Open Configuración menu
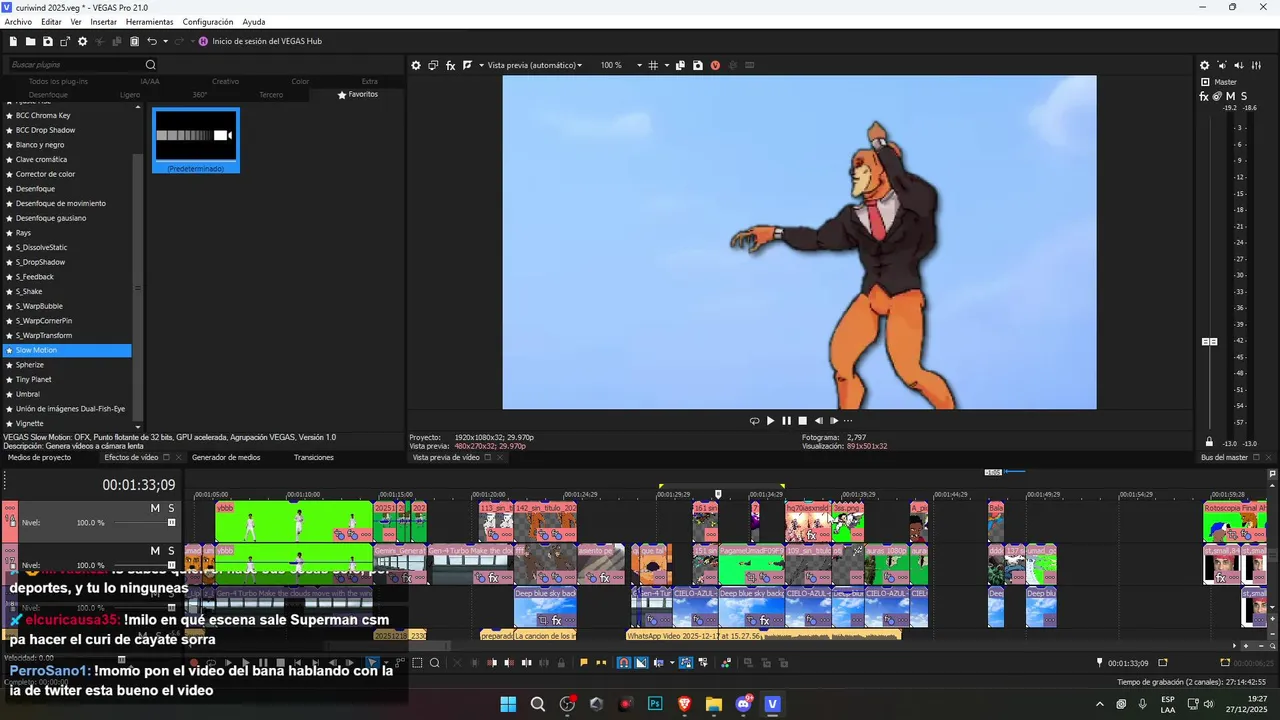Viewport: 1280px width, 720px height. coord(208,22)
